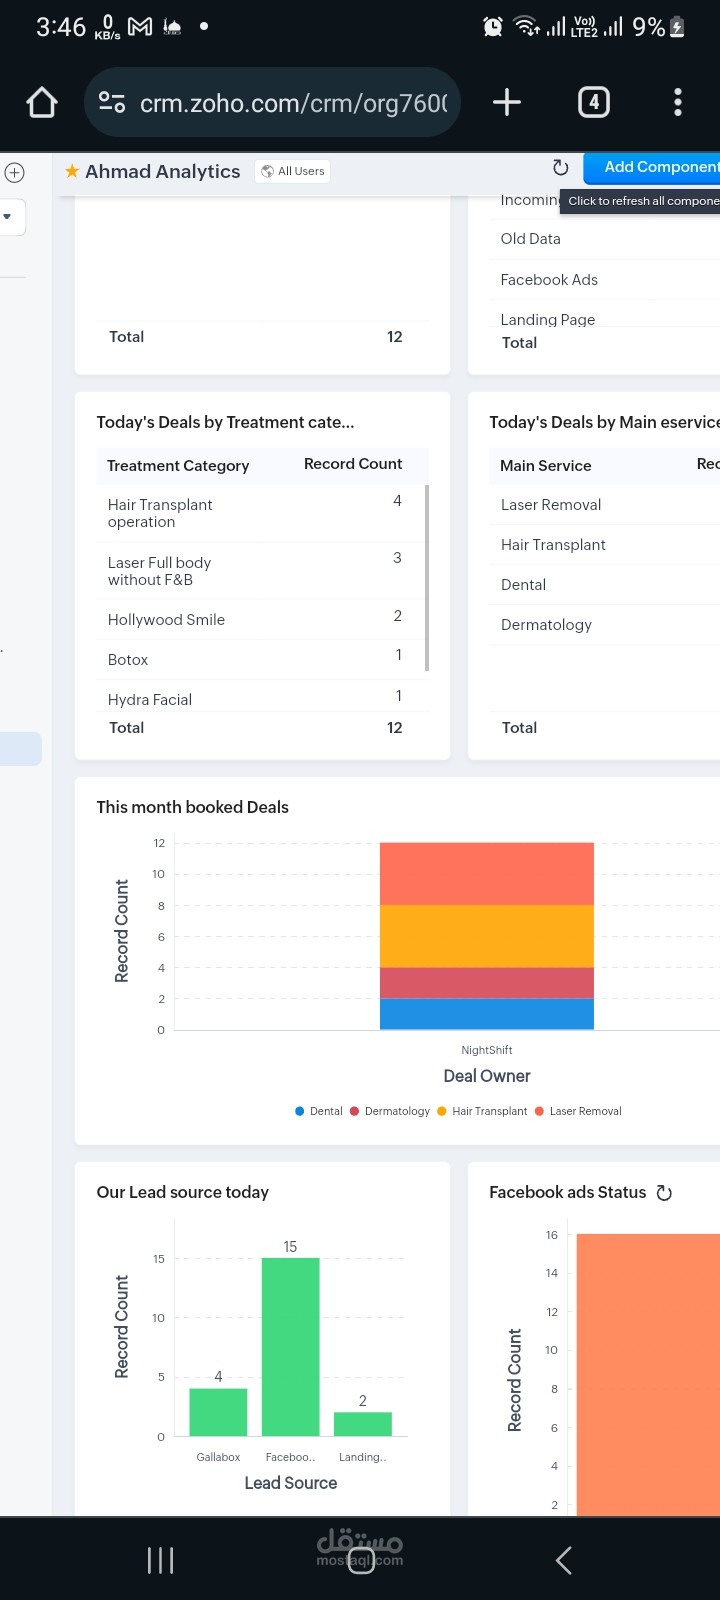Expand the left sidebar dropdown arrow

coord(7,216)
